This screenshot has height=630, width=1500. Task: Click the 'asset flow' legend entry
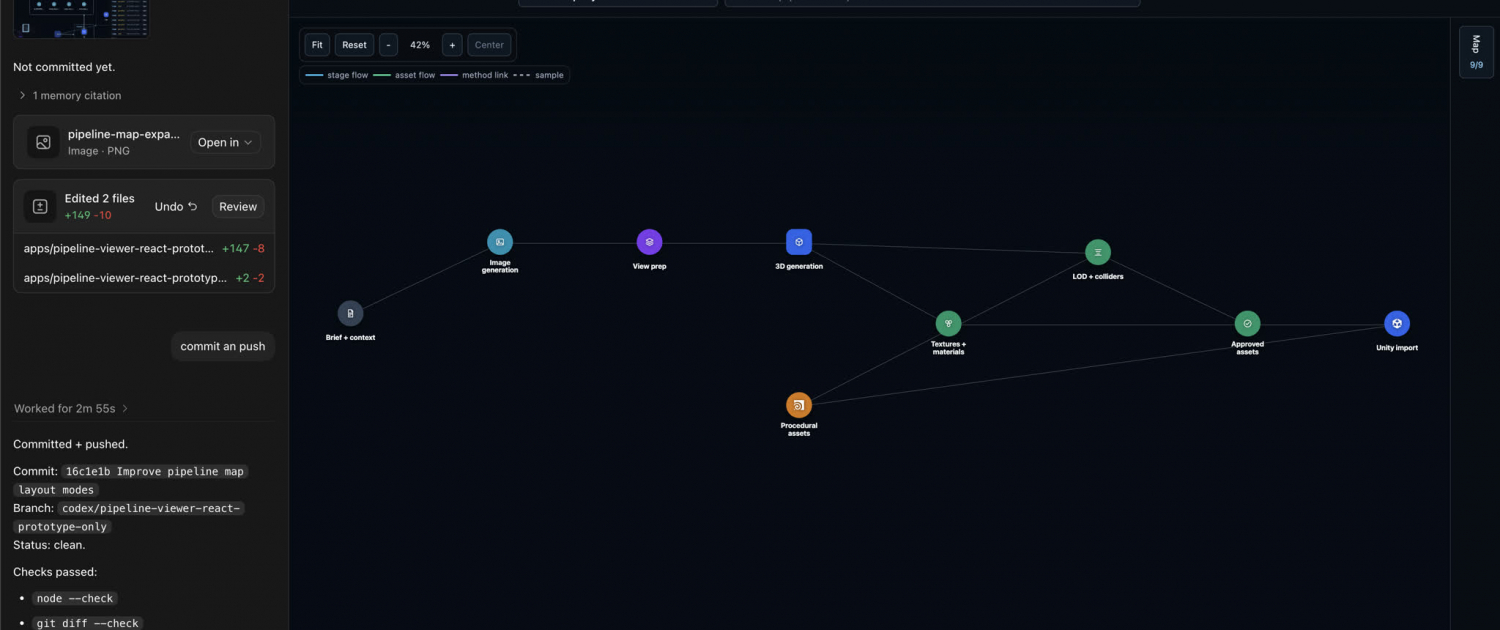click(x=404, y=75)
